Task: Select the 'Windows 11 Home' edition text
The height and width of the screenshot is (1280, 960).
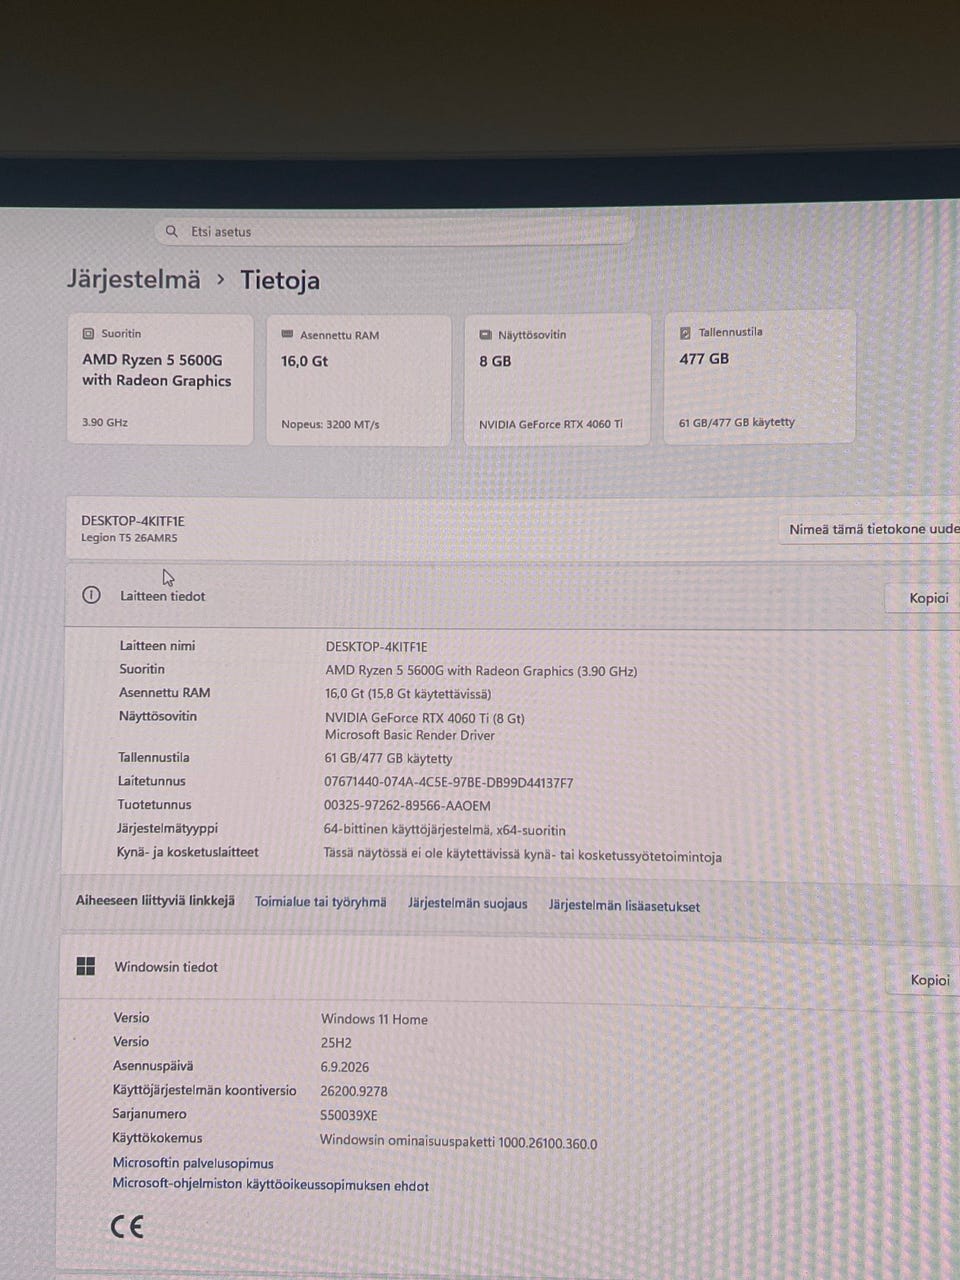Action: [x=374, y=1019]
